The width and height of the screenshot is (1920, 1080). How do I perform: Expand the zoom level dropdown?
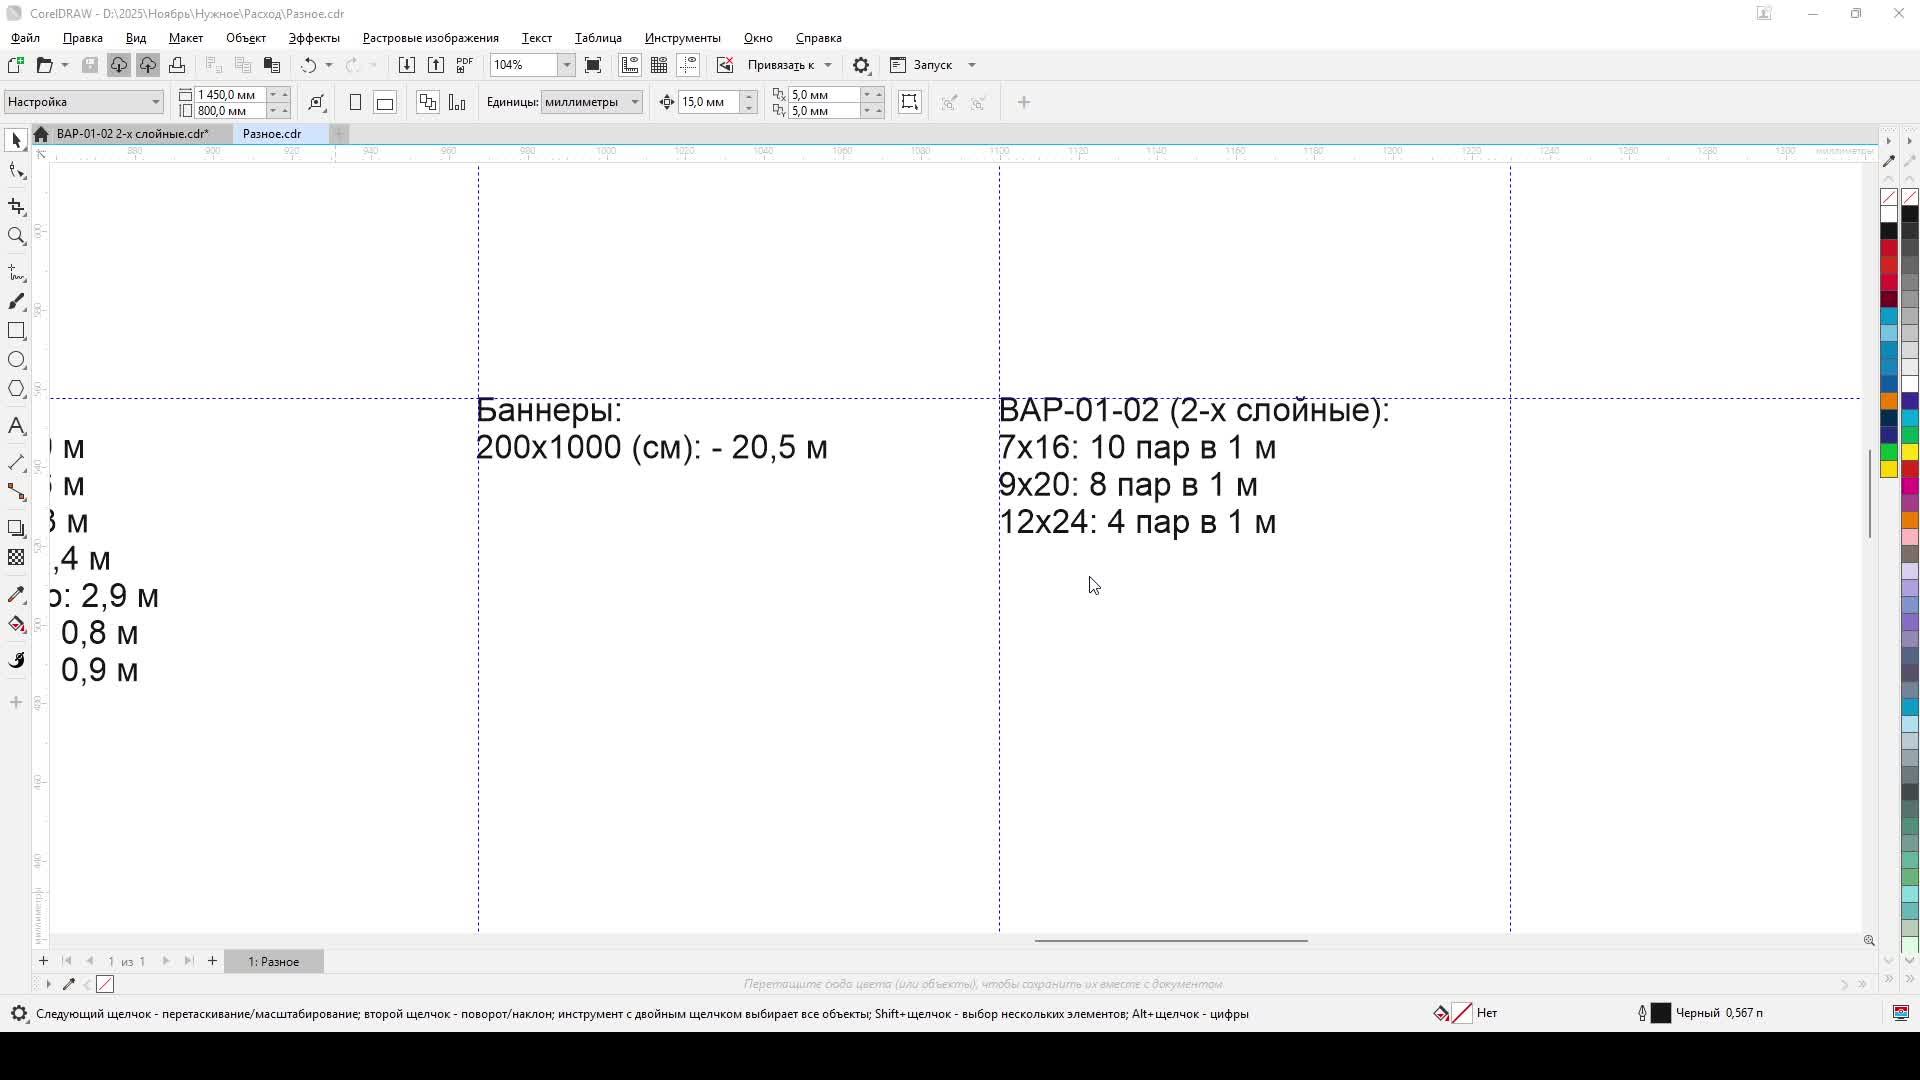coord(566,65)
